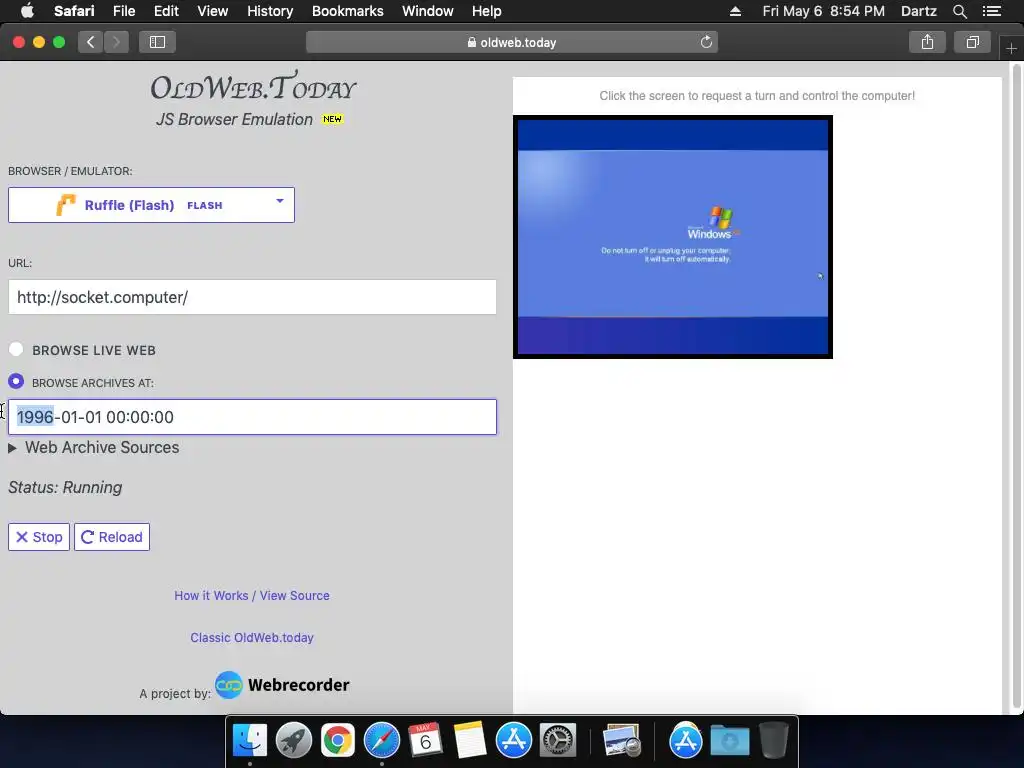Add a new tab with plus icon
This screenshot has height=768, width=1024.
click(x=1011, y=48)
